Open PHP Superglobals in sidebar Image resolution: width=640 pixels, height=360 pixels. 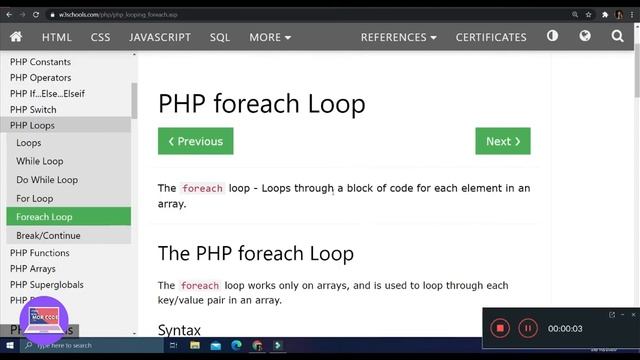[x=47, y=284]
